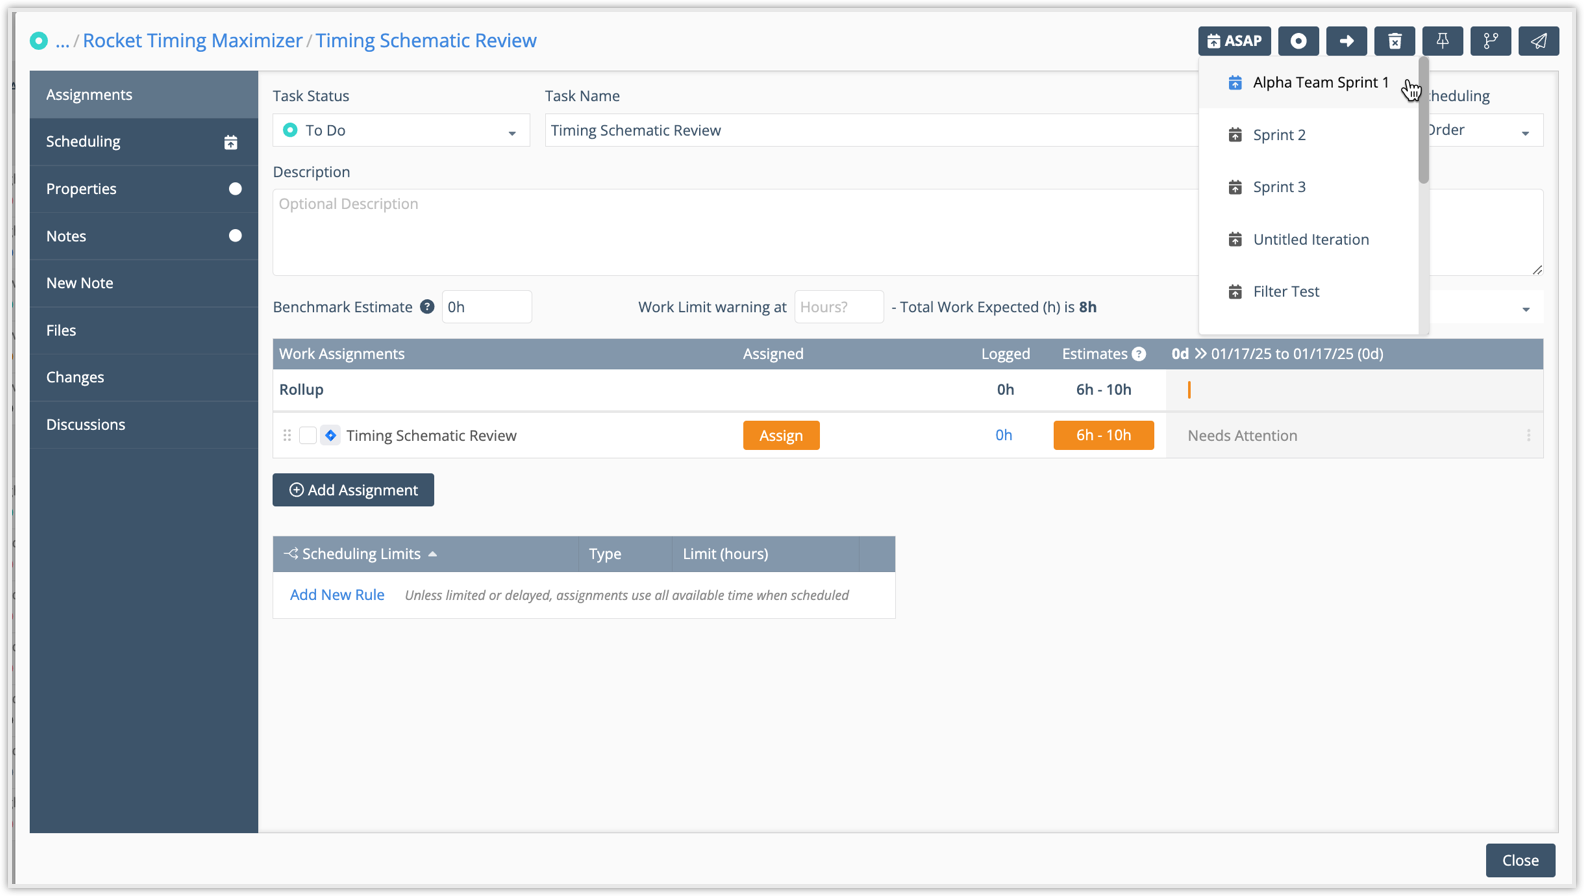This screenshot has height=896, width=1584.
Task: Click the blue diamond assignment type icon
Action: (330, 435)
